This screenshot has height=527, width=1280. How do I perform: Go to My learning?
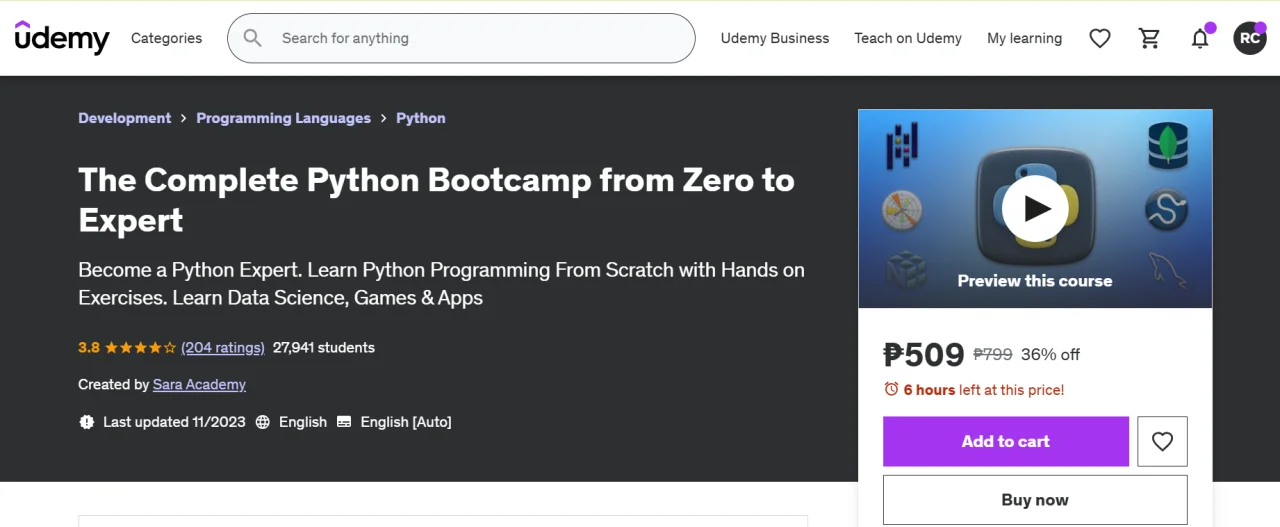[1024, 38]
